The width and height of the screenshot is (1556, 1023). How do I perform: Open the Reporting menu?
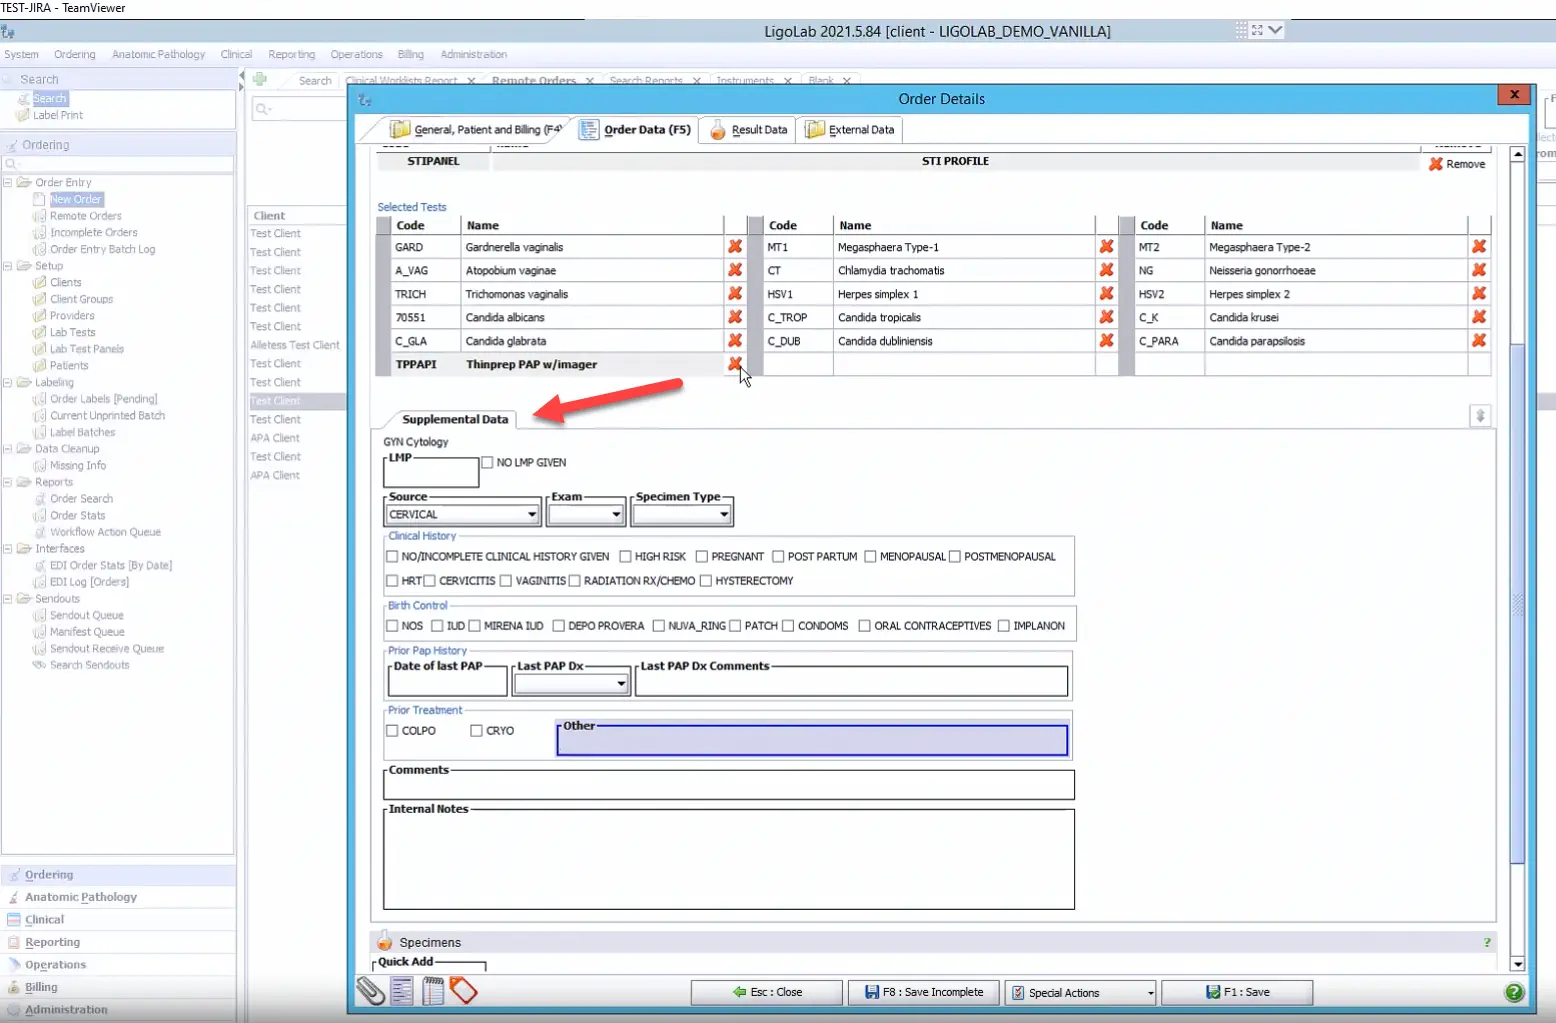[291, 54]
